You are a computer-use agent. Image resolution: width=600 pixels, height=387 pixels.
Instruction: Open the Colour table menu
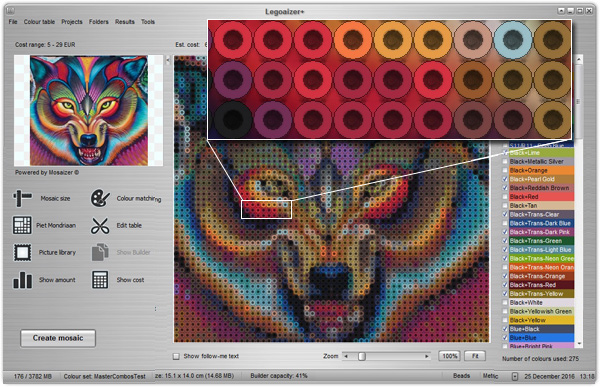pos(39,22)
